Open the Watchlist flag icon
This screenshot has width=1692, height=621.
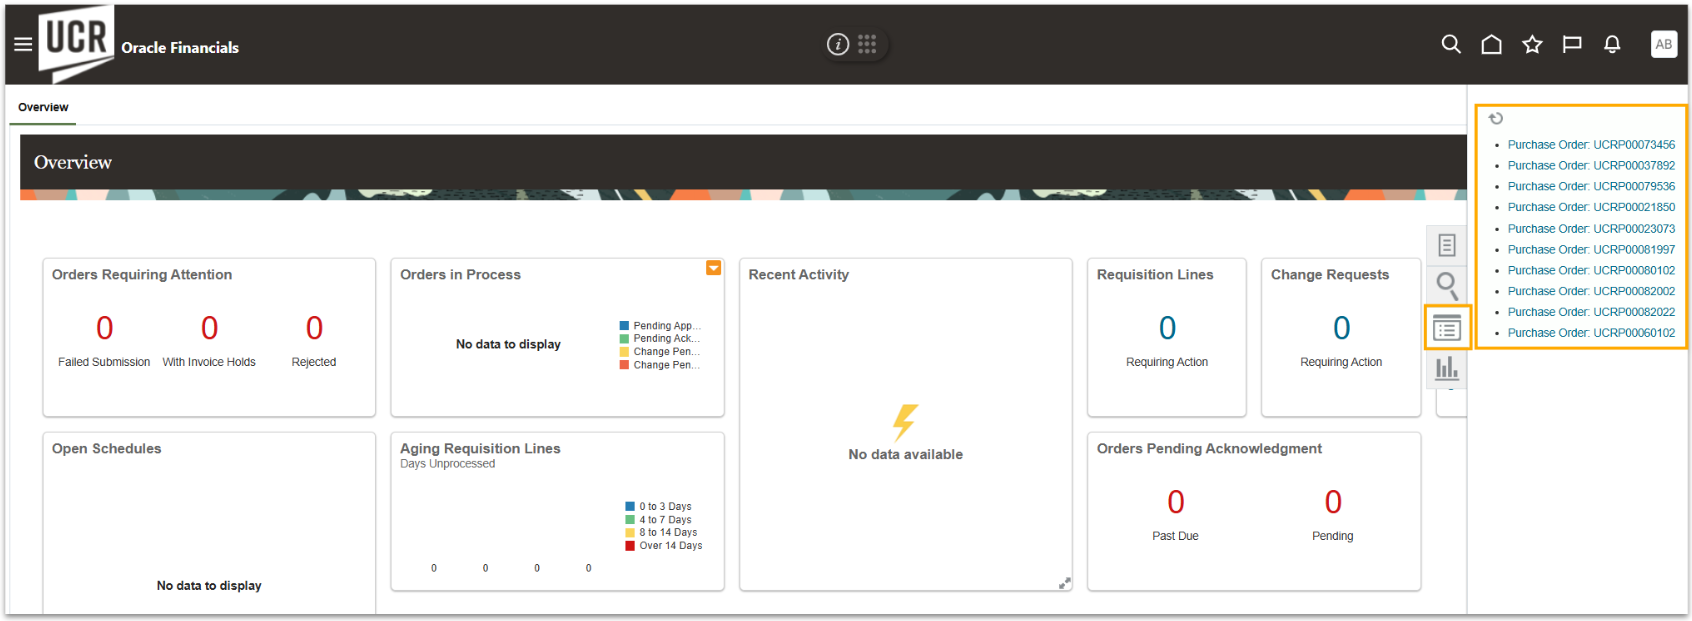coord(1572,44)
